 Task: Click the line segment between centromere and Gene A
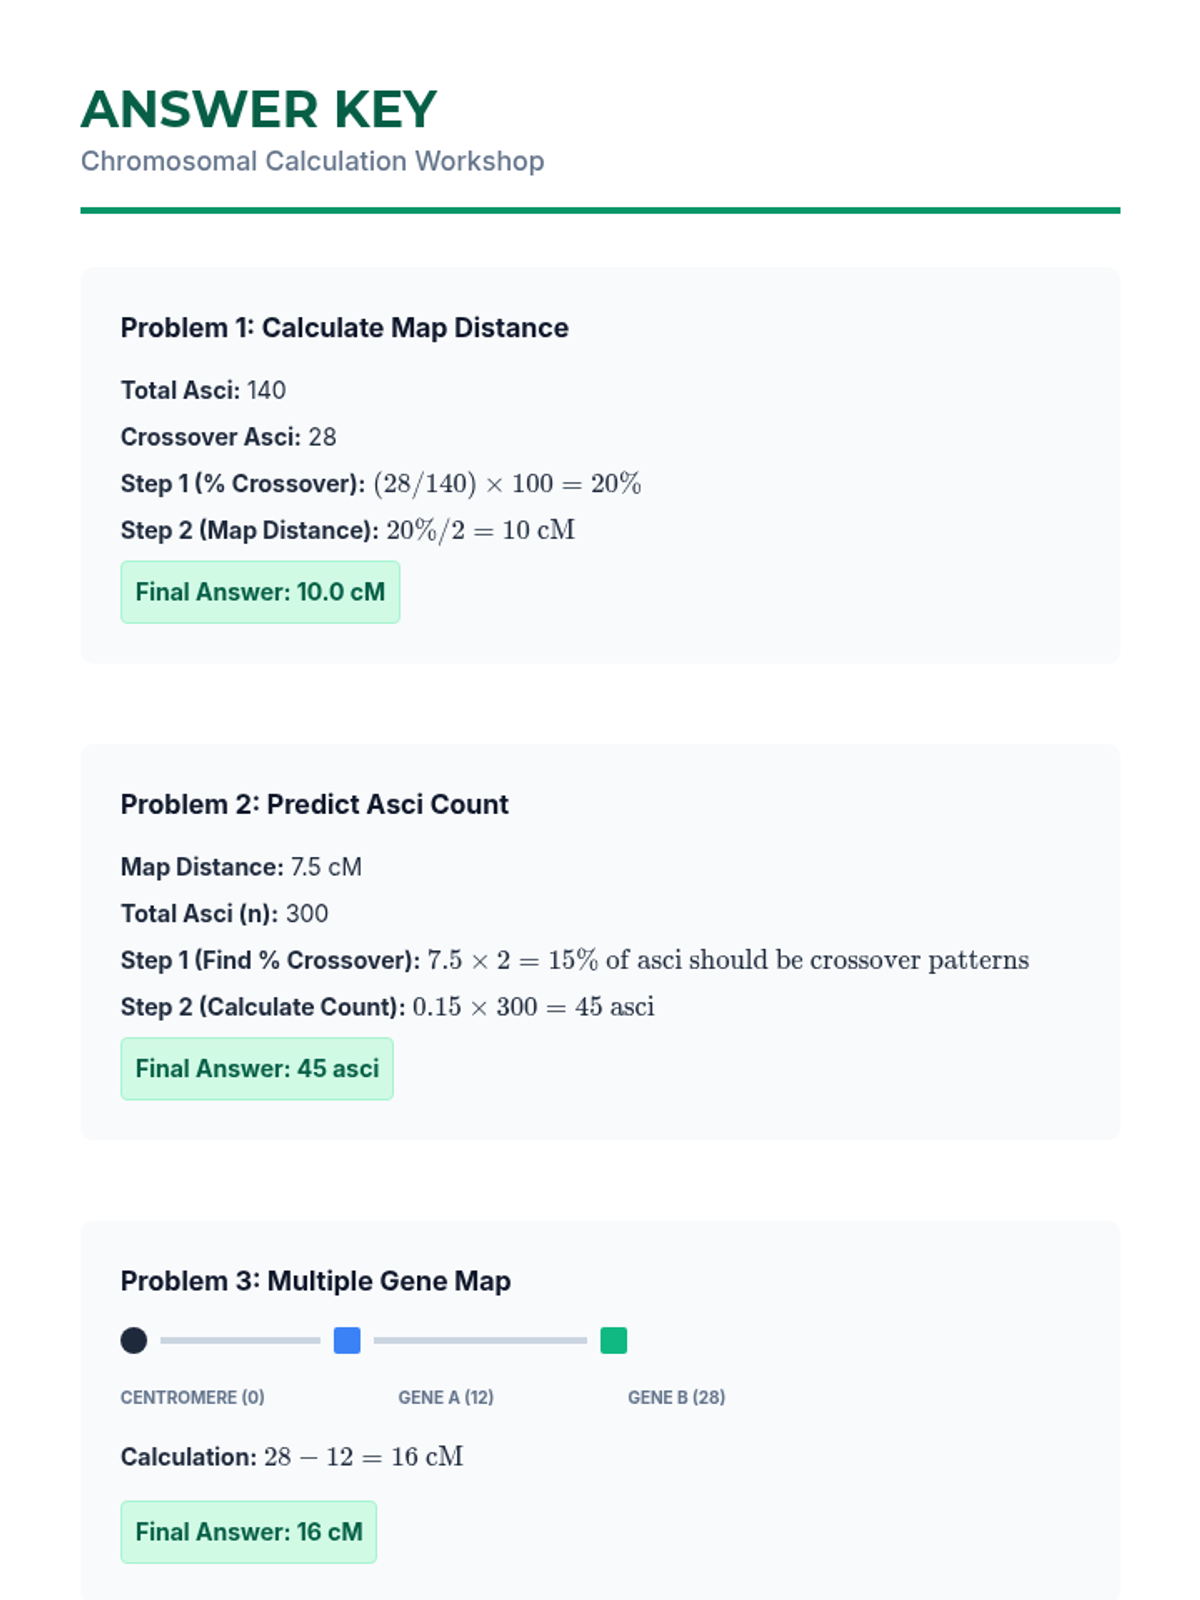(x=240, y=1340)
